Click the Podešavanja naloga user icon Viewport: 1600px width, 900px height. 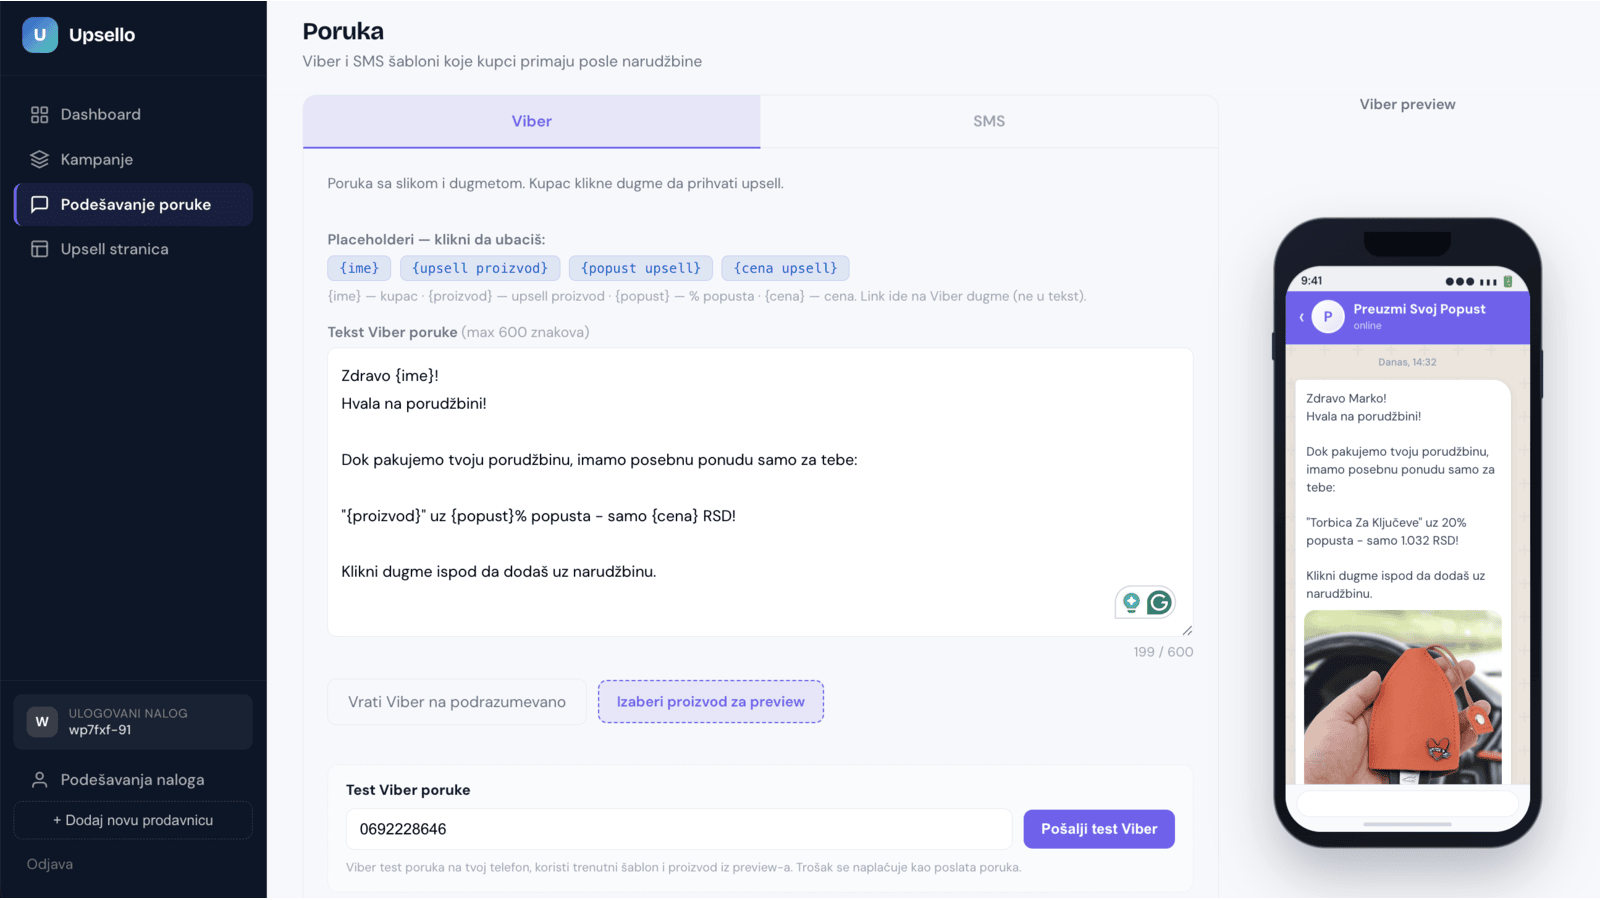point(40,780)
